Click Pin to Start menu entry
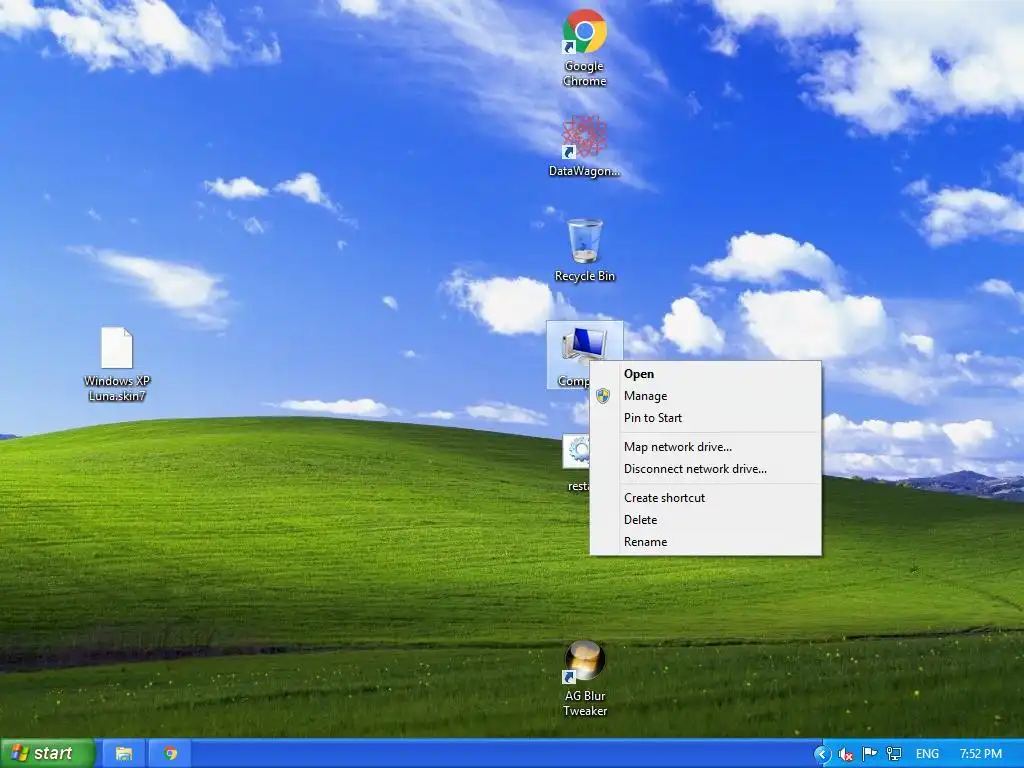 pos(705,418)
